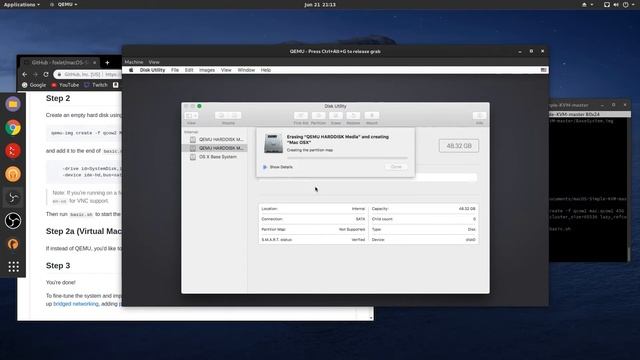Image resolution: width=640 pixels, height=360 pixels.
Task: Click the power icon in system tray
Action: [x=625, y=4]
